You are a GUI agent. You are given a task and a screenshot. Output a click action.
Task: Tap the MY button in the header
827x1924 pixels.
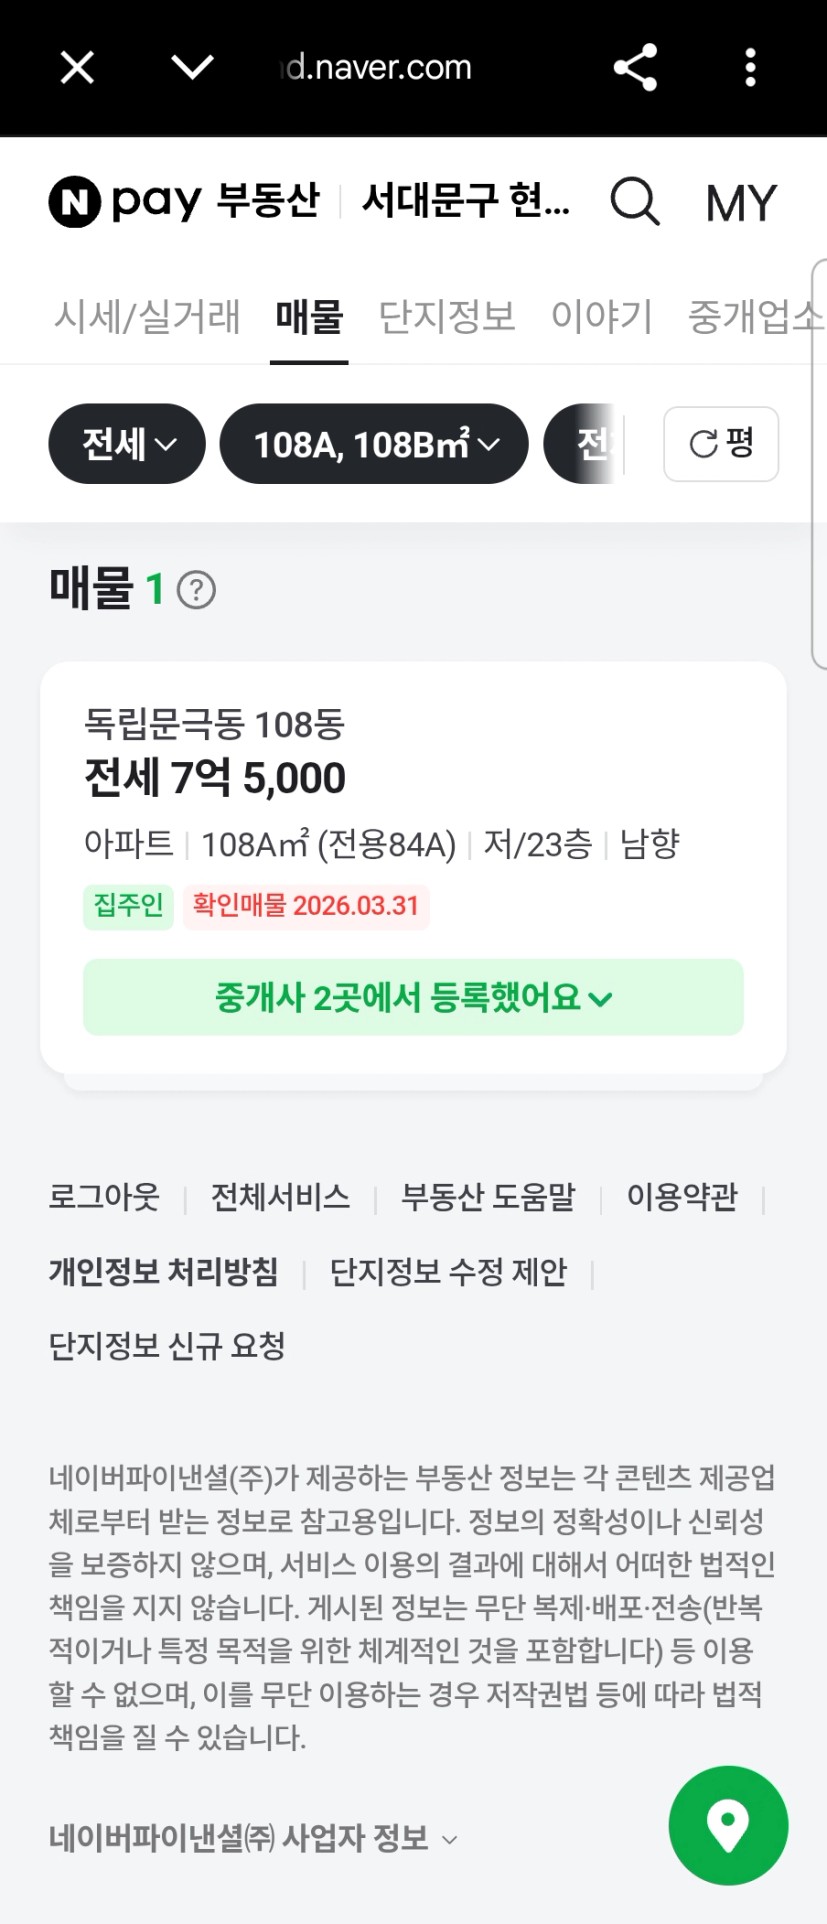click(740, 203)
